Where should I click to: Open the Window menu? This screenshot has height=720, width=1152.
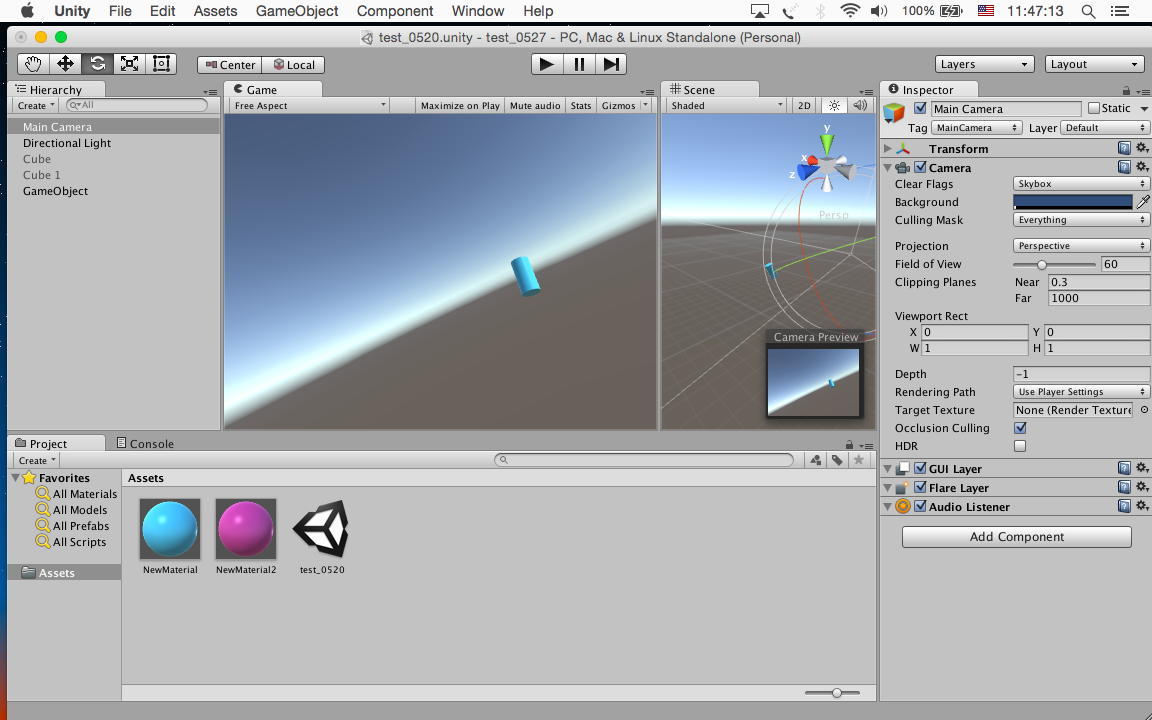pyautogui.click(x=478, y=11)
